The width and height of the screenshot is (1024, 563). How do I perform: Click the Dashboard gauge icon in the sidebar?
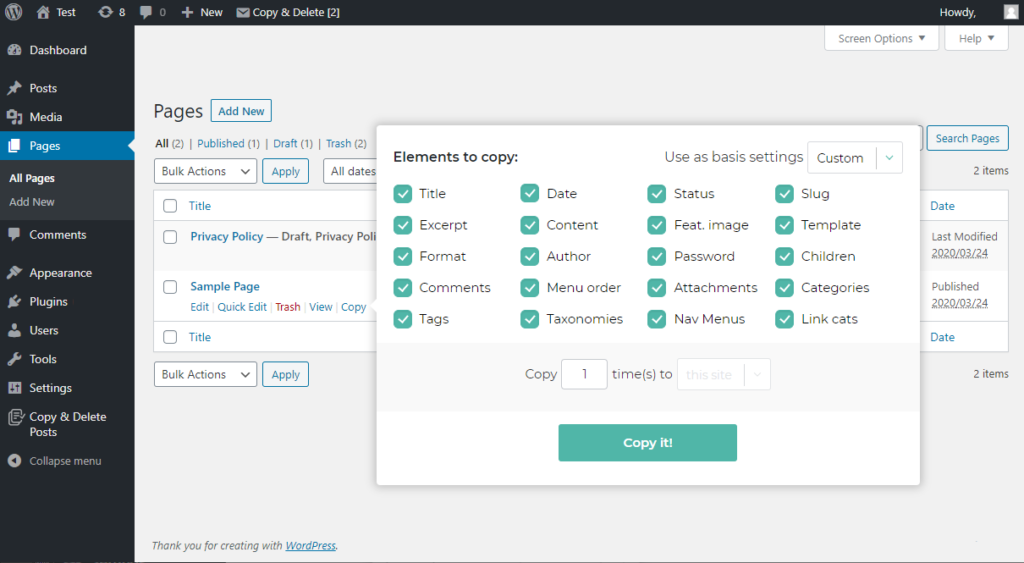pyautogui.click(x=14, y=50)
